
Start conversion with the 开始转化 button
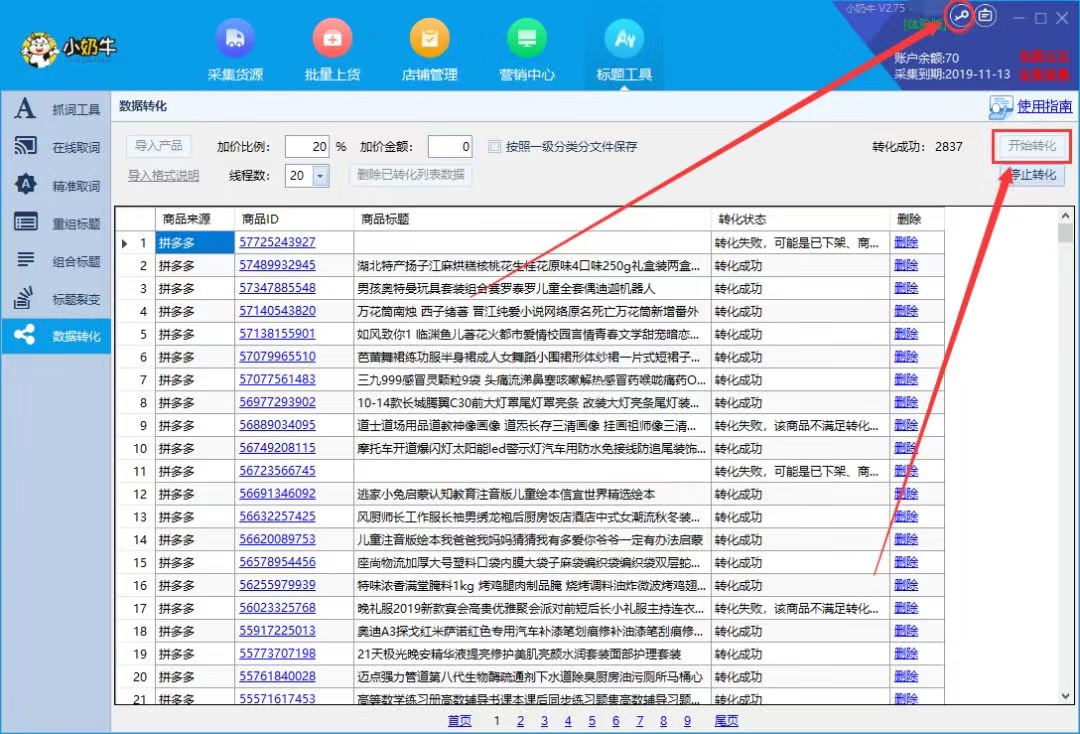[x=1032, y=146]
